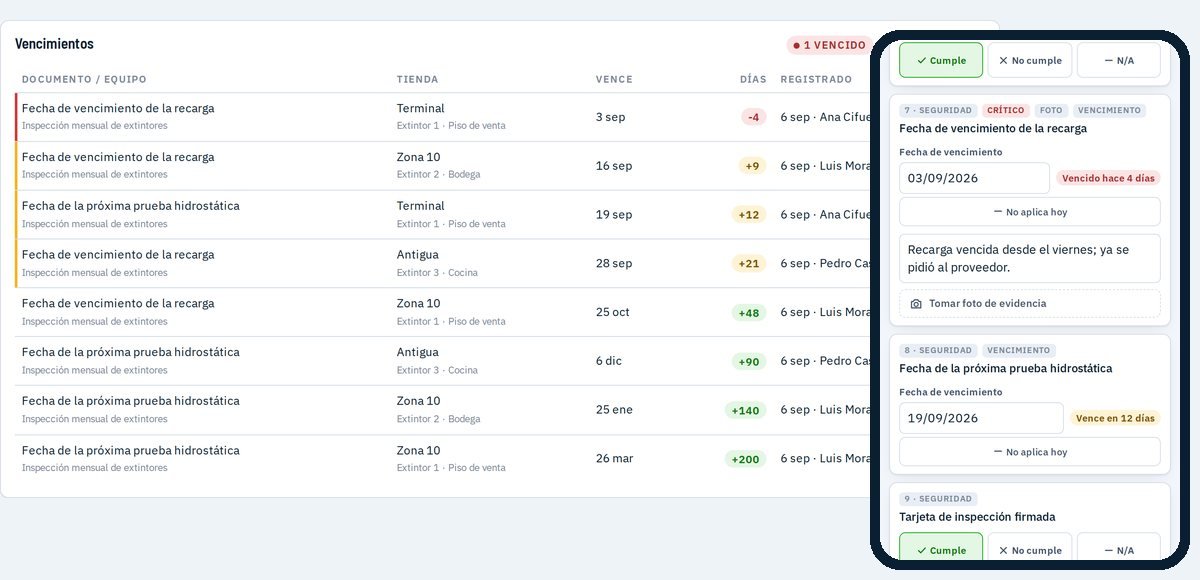Click the "FOTO" tag on item 7
The width and height of the screenshot is (1200, 580).
[x=1051, y=110]
